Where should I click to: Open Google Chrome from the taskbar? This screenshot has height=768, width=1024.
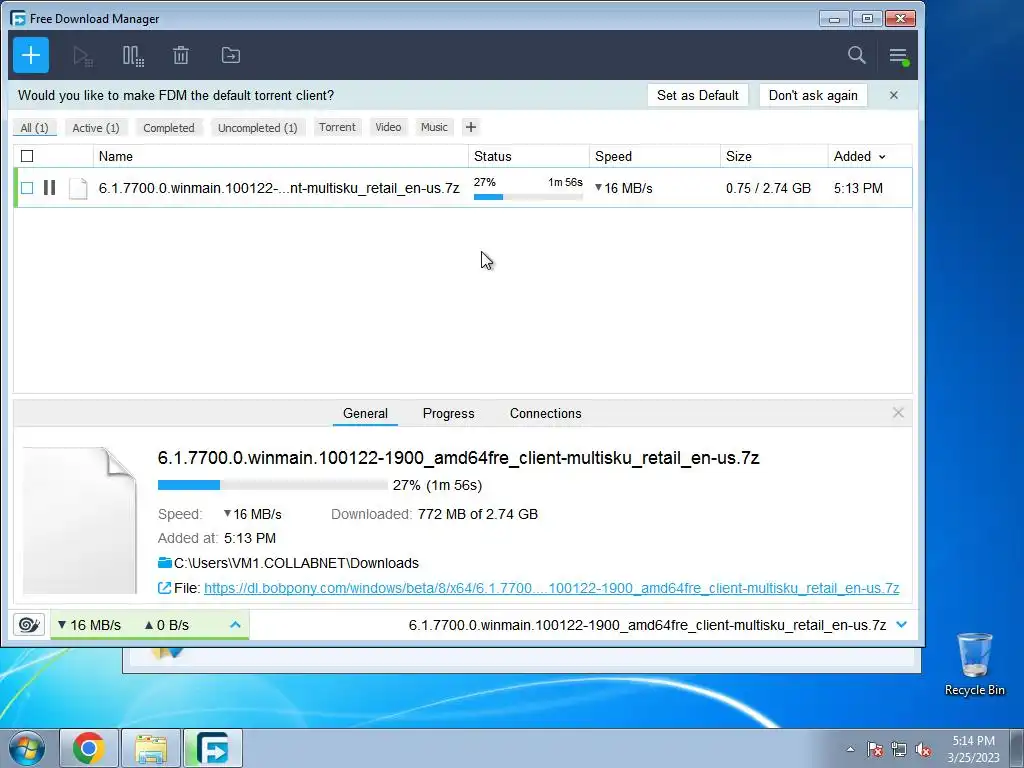pyautogui.click(x=89, y=748)
